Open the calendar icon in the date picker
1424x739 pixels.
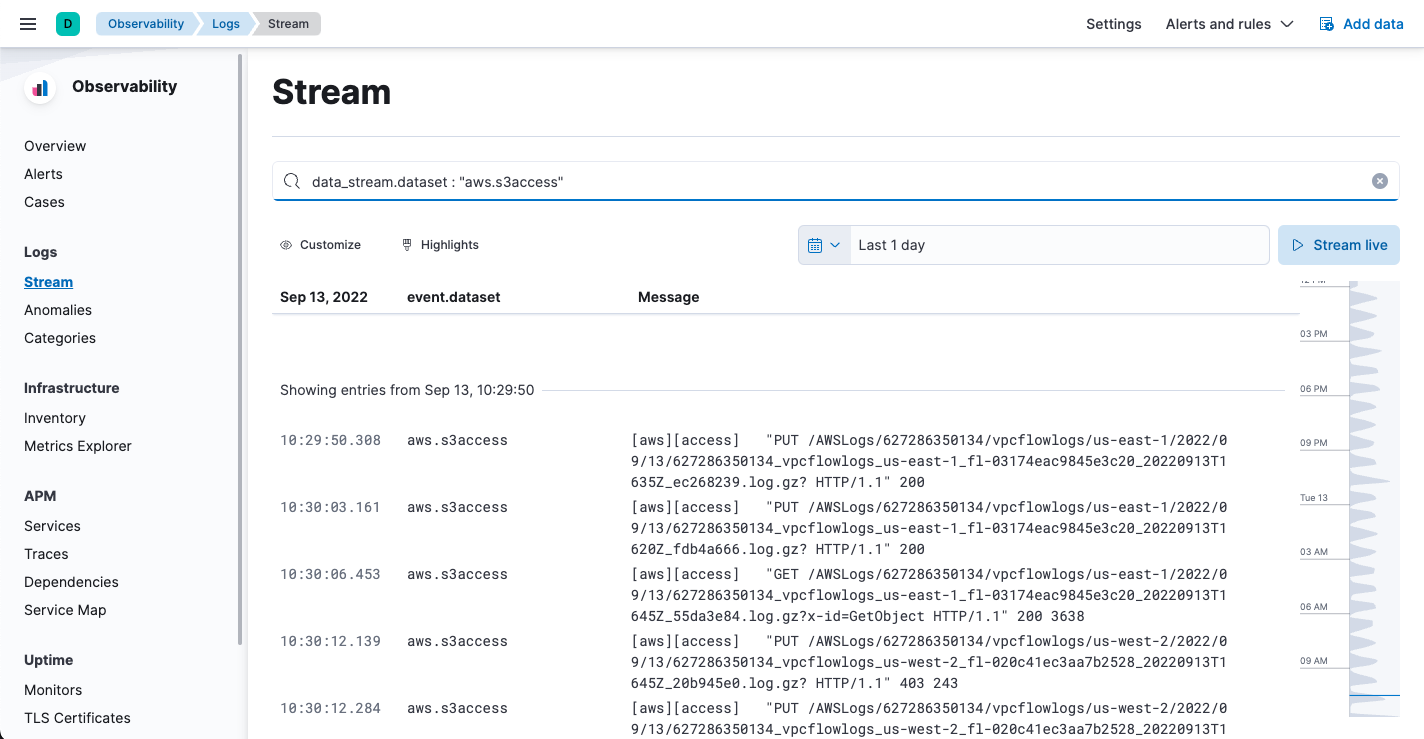(x=815, y=244)
